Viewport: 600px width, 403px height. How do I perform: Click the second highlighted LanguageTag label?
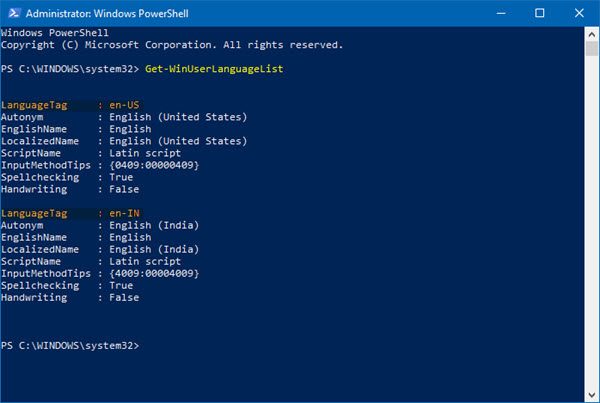(34, 214)
